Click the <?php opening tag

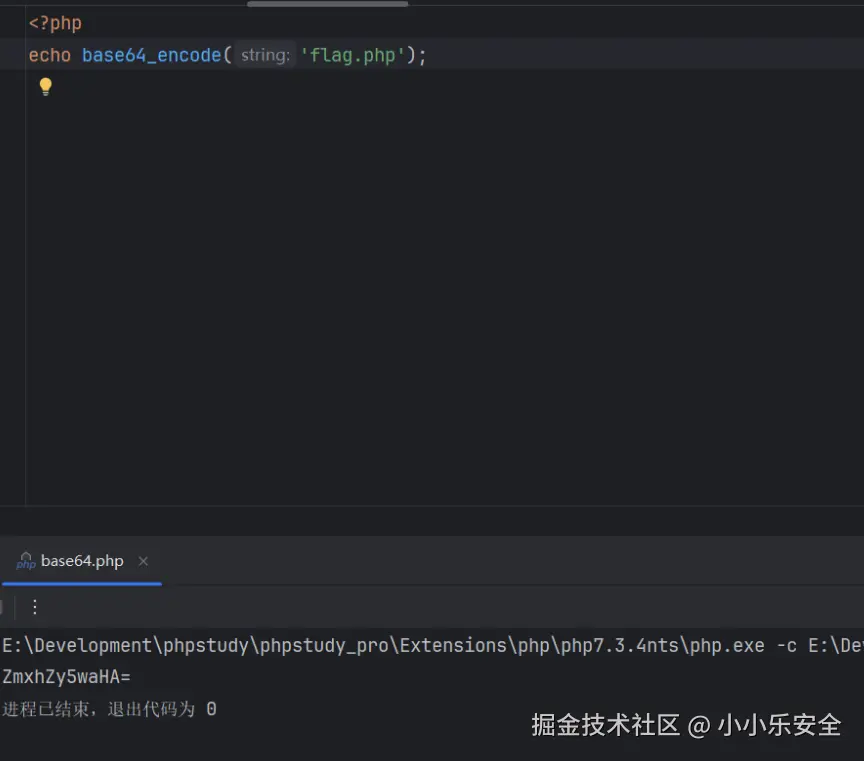pyautogui.click(x=55, y=23)
